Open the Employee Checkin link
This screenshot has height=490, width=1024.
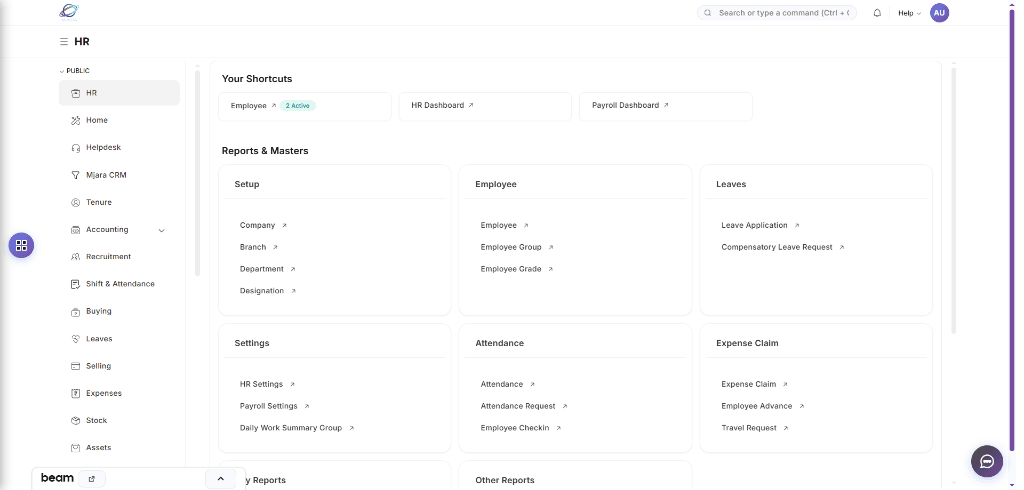515,429
